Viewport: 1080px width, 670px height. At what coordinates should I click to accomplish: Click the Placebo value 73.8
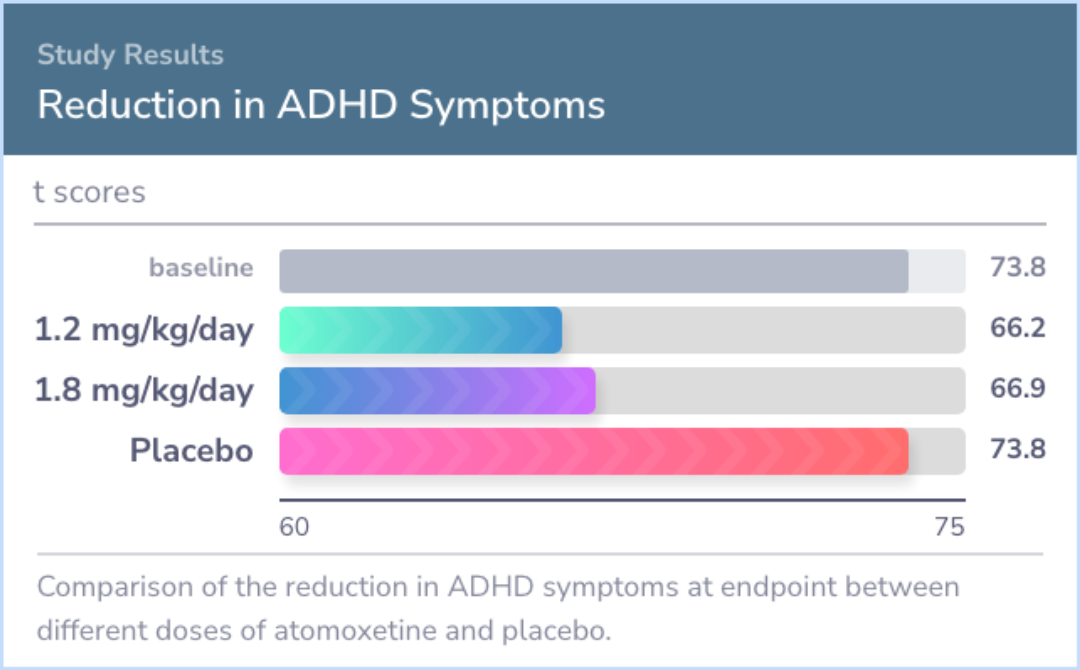click(1017, 449)
